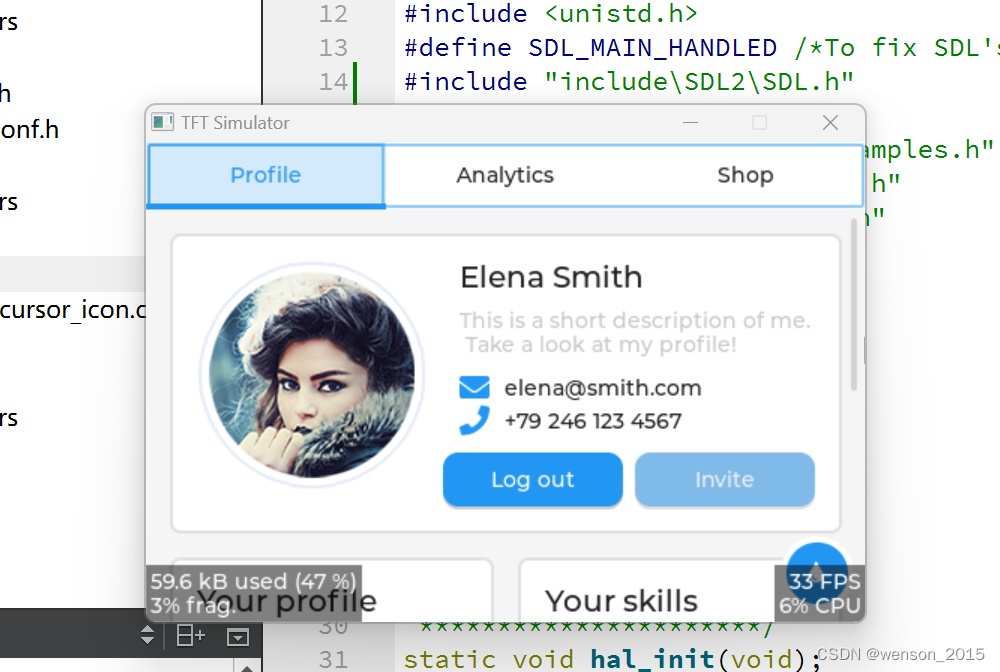Click the TFT Simulator title bar icon
This screenshot has height=672, width=1000.
[162, 122]
